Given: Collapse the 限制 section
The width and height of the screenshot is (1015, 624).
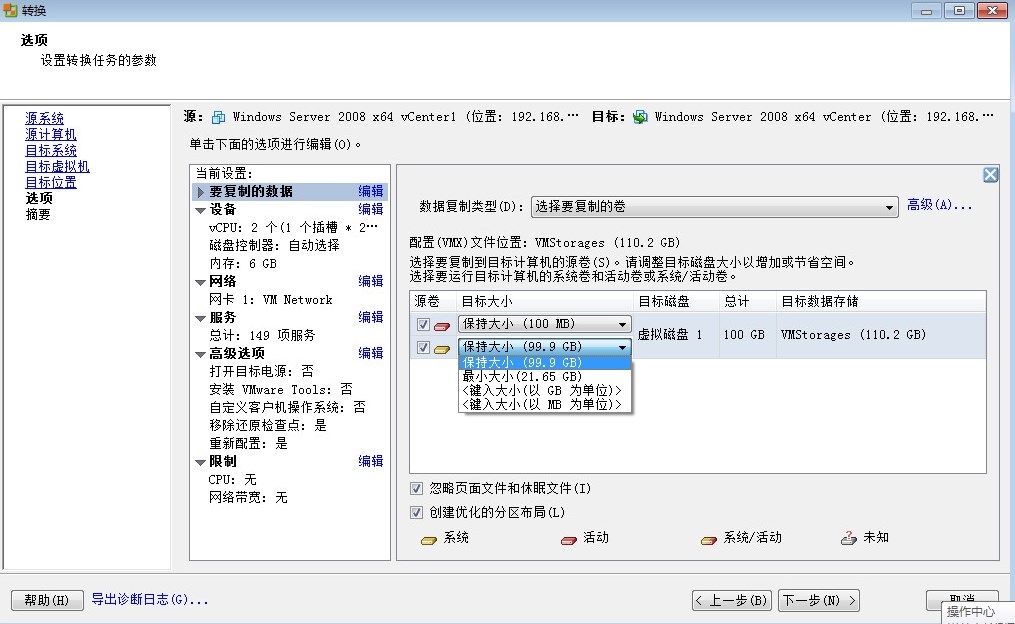Looking at the screenshot, I should point(201,462).
